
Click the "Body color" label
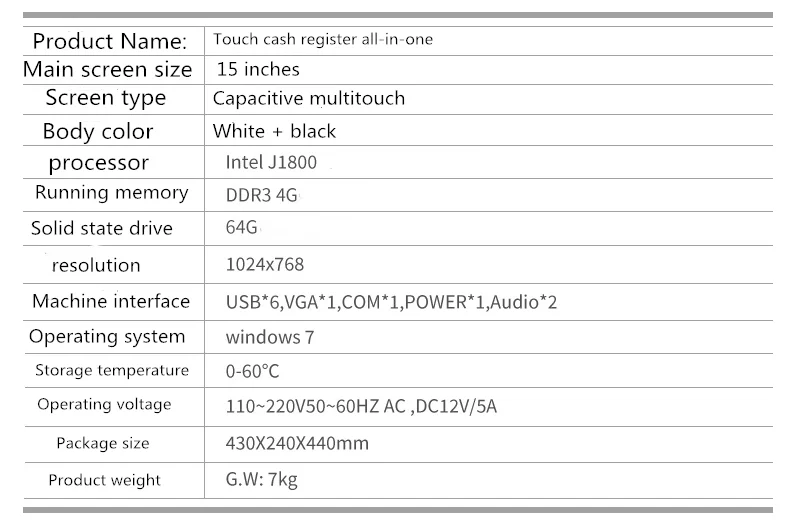(98, 132)
